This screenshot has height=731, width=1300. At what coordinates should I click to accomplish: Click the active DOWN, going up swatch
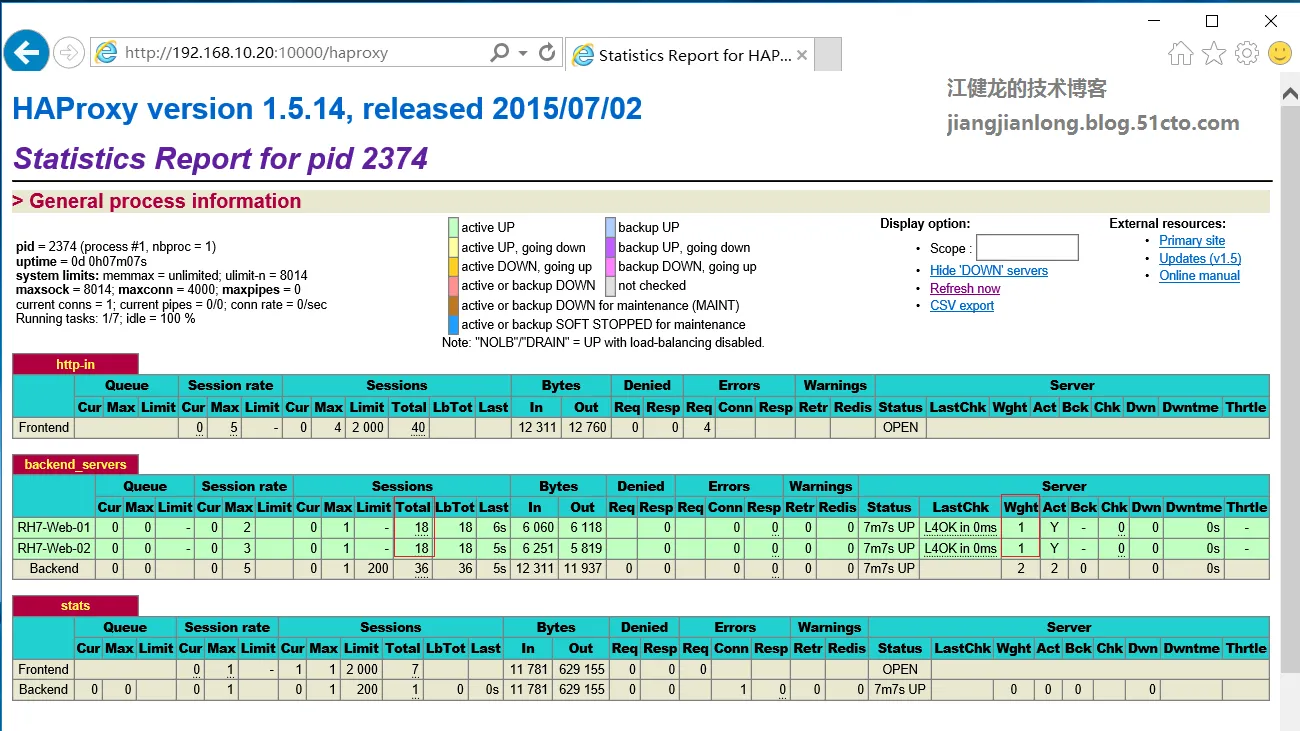[x=453, y=266]
